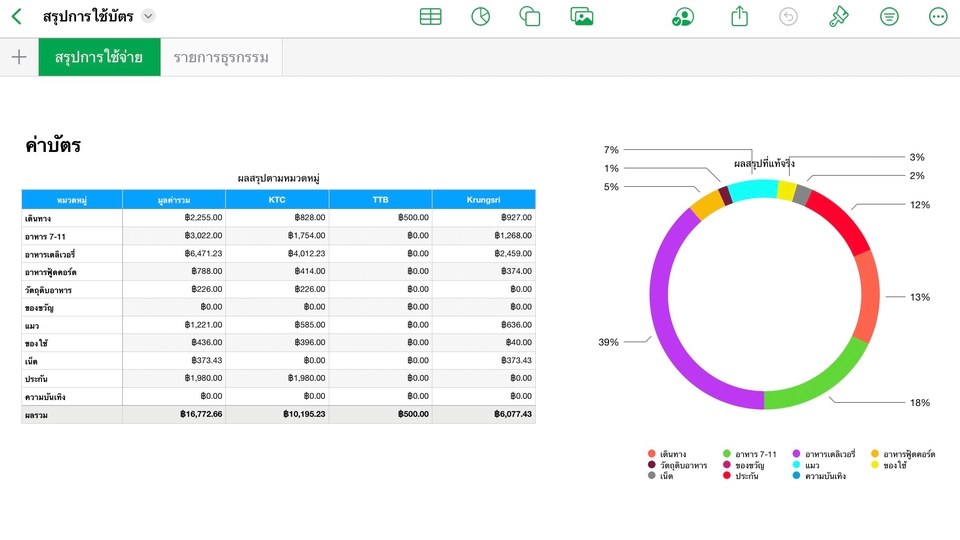Click the undo arrow icon
Screen dimensions: 960x540
[x=789, y=17]
